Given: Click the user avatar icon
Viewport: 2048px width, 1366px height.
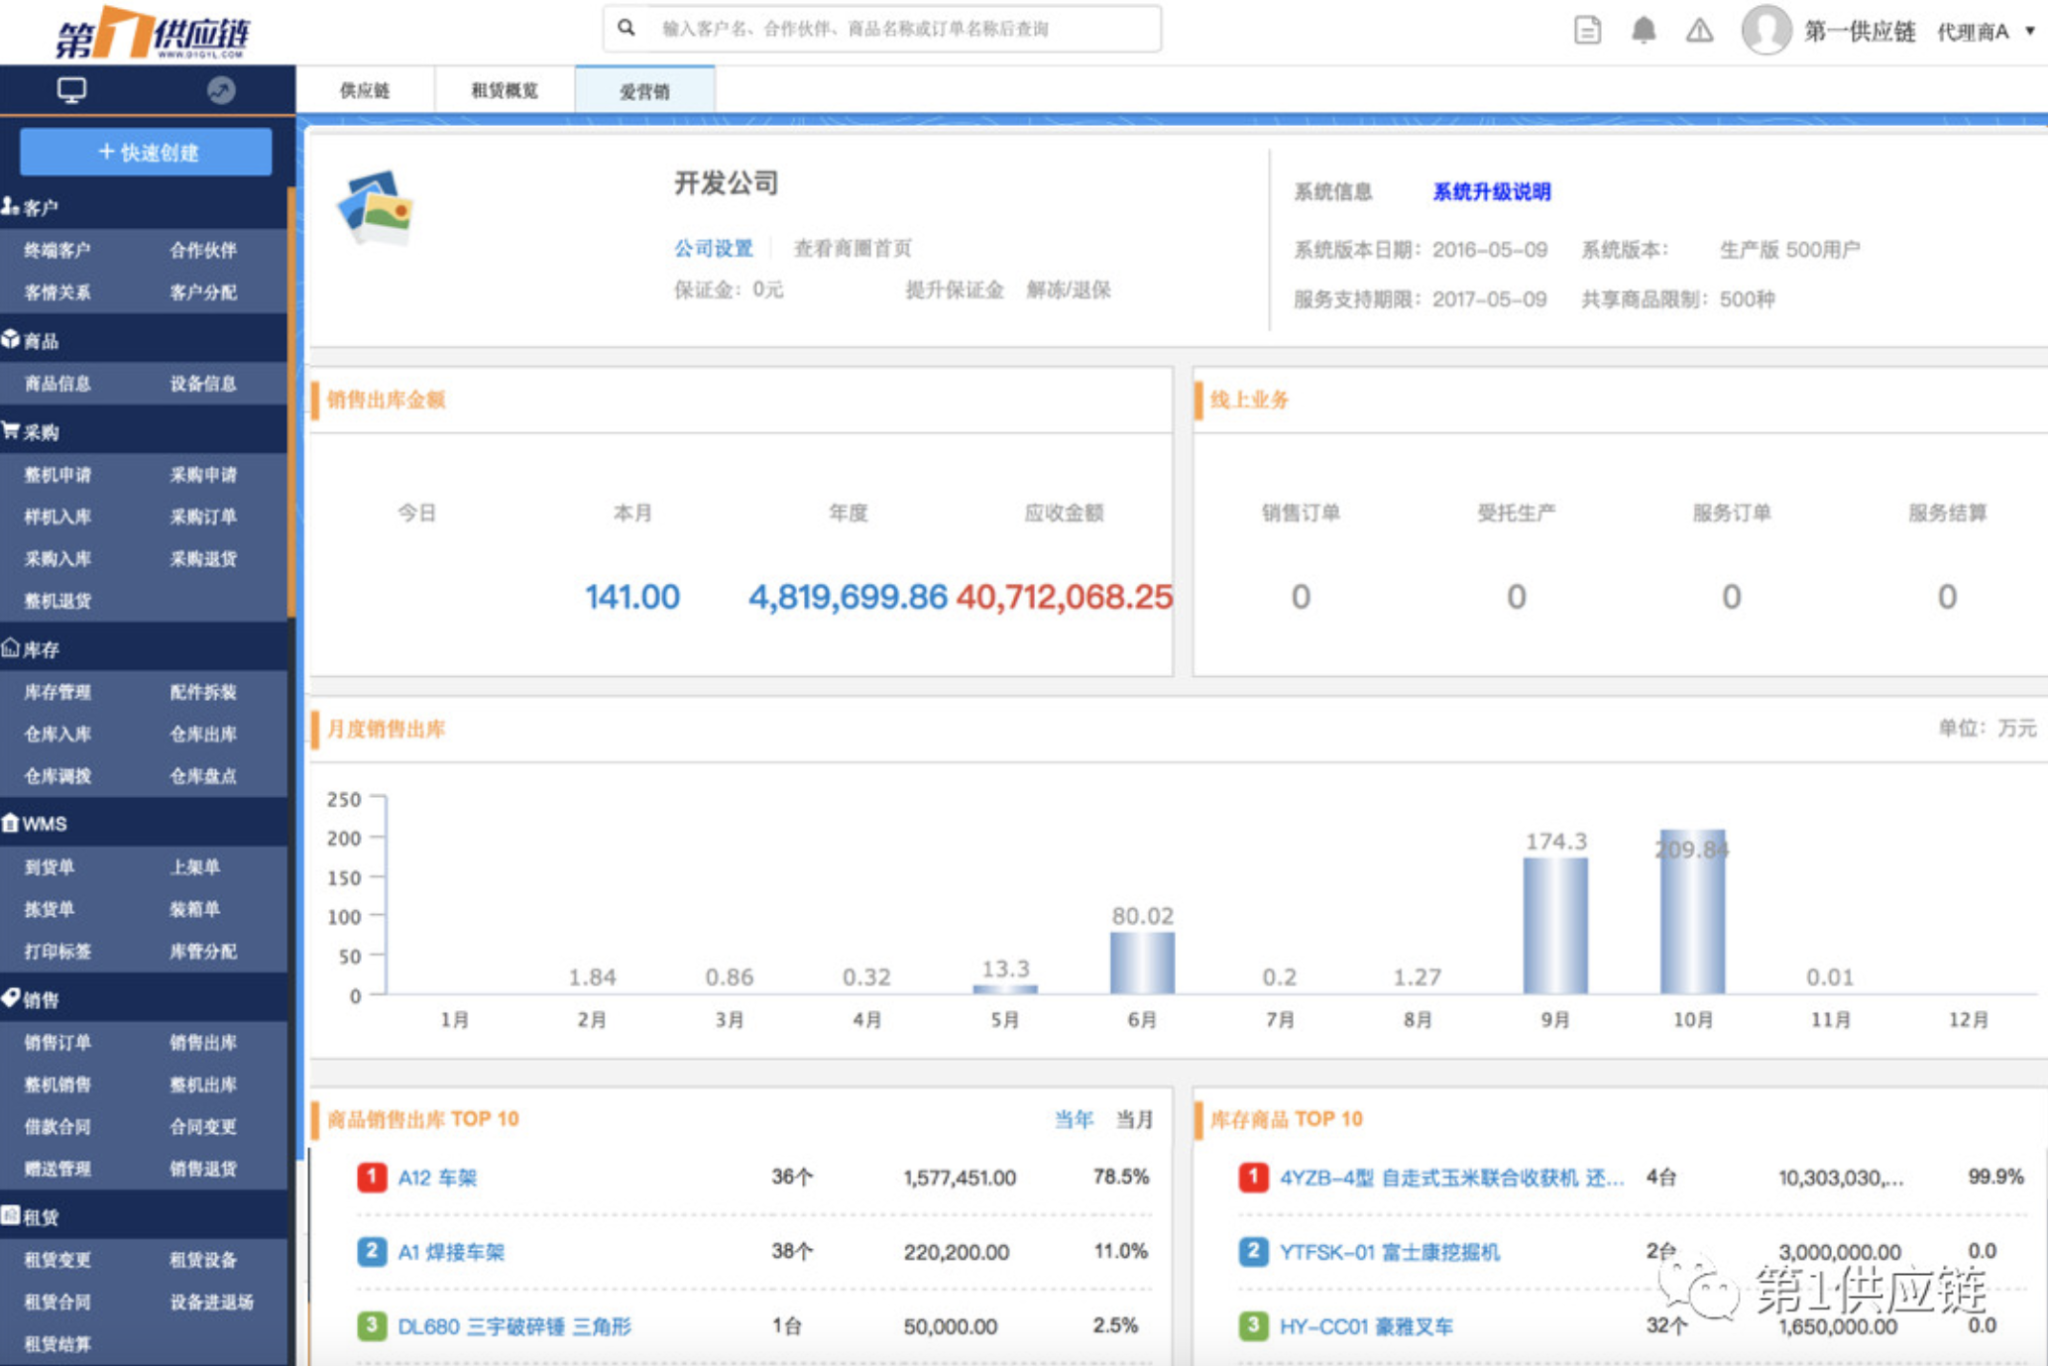Looking at the screenshot, I should click(1766, 30).
